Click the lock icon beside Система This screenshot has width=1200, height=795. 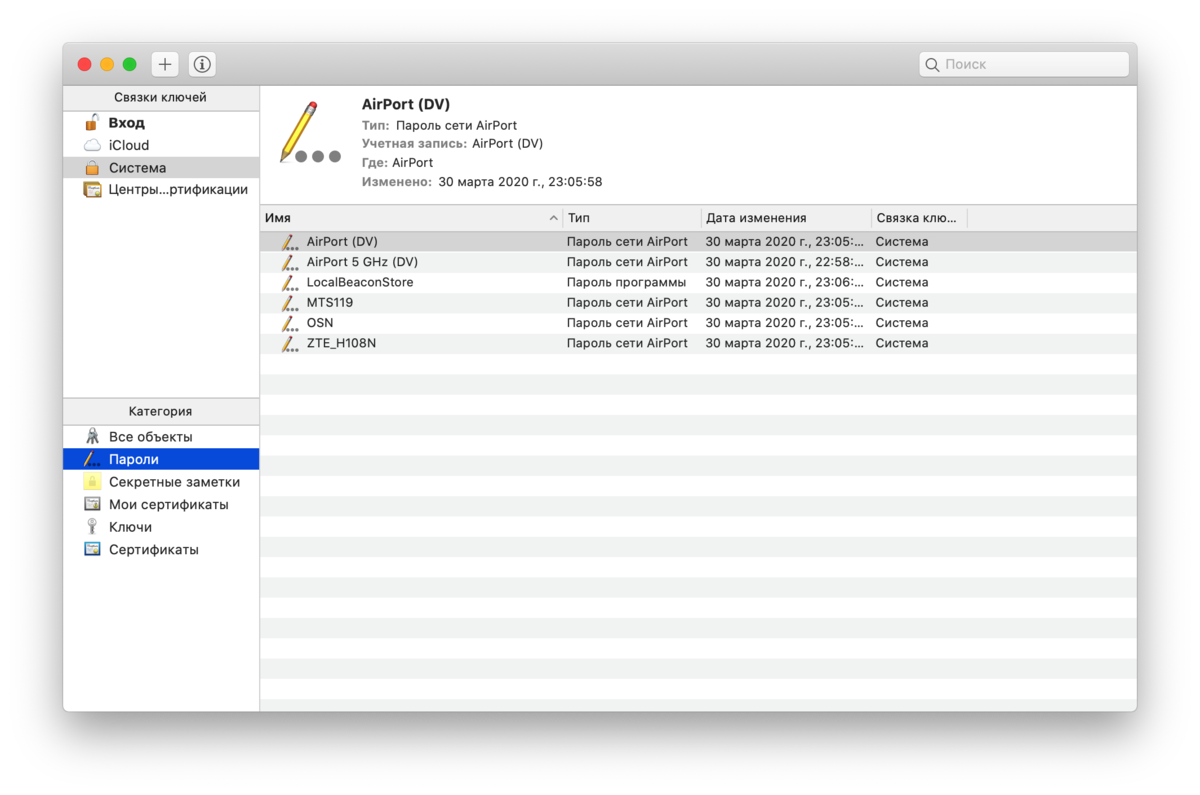pyautogui.click(x=92, y=168)
